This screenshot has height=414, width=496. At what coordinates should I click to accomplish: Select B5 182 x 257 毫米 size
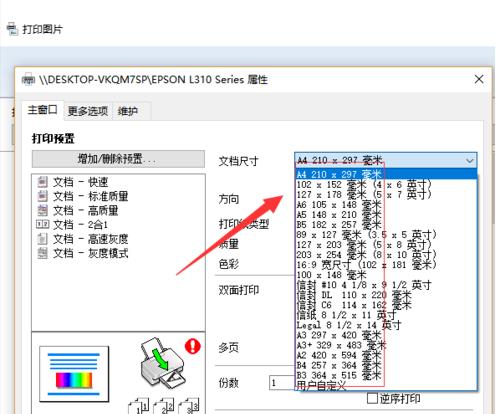click(x=386, y=224)
